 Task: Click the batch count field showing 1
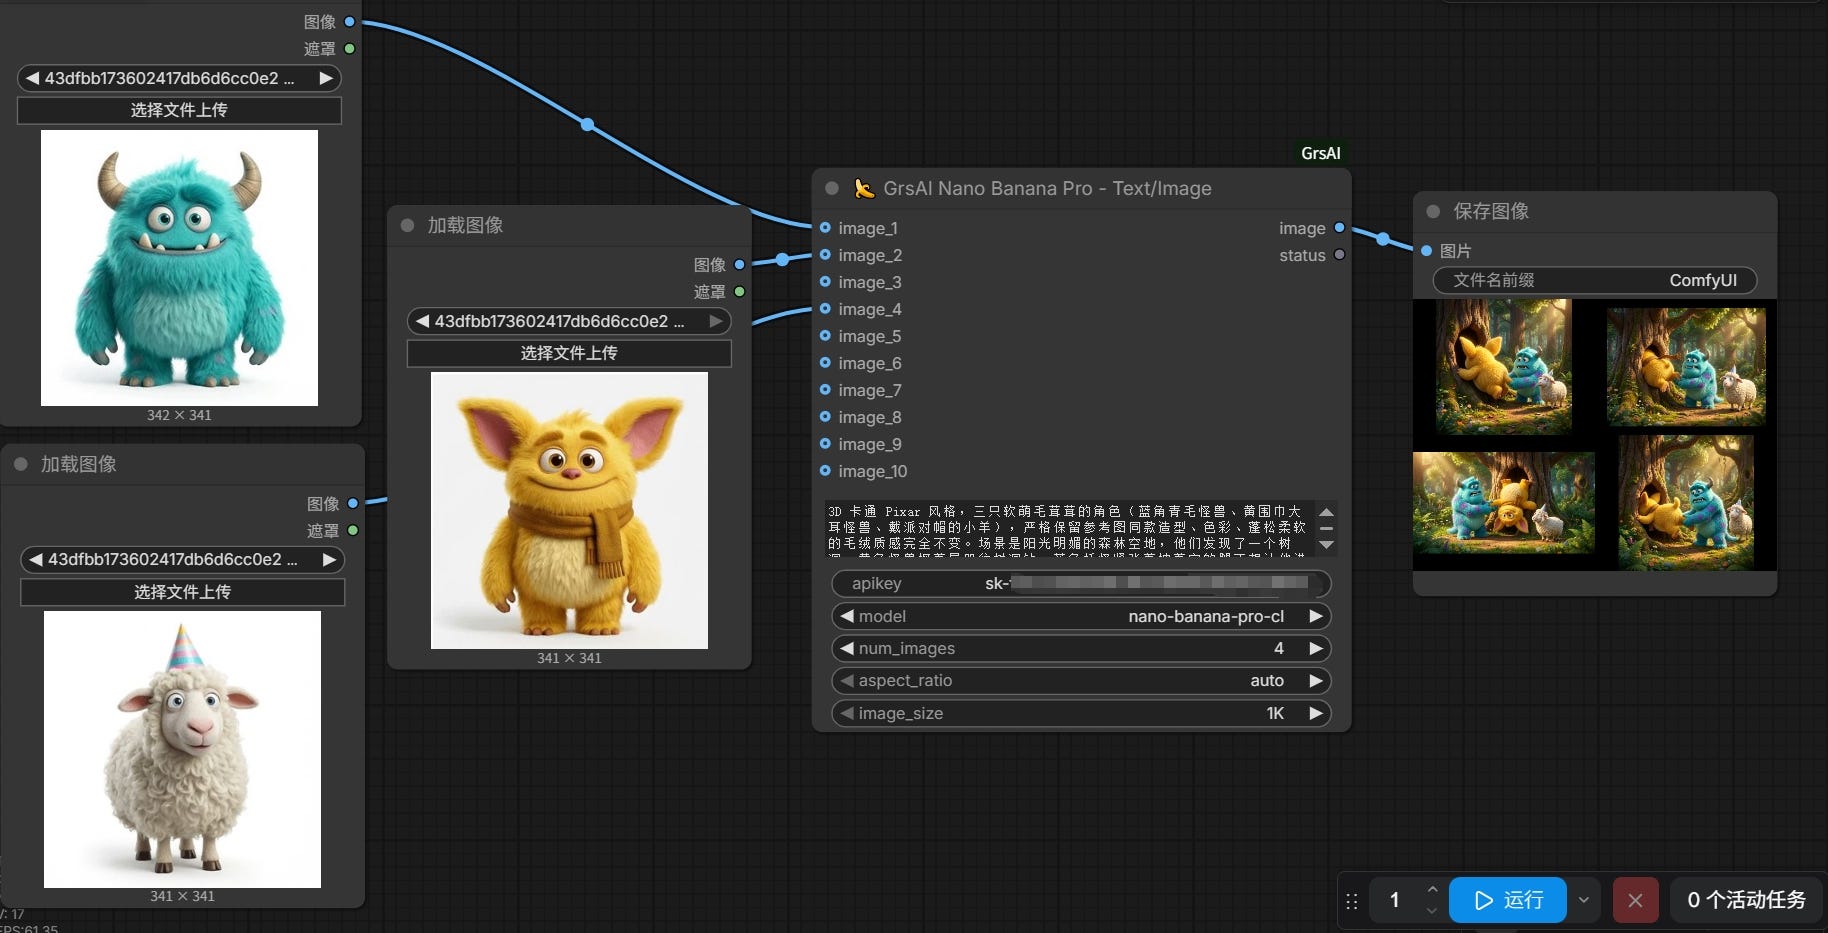pyautogui.click(x=1395, y=900)
